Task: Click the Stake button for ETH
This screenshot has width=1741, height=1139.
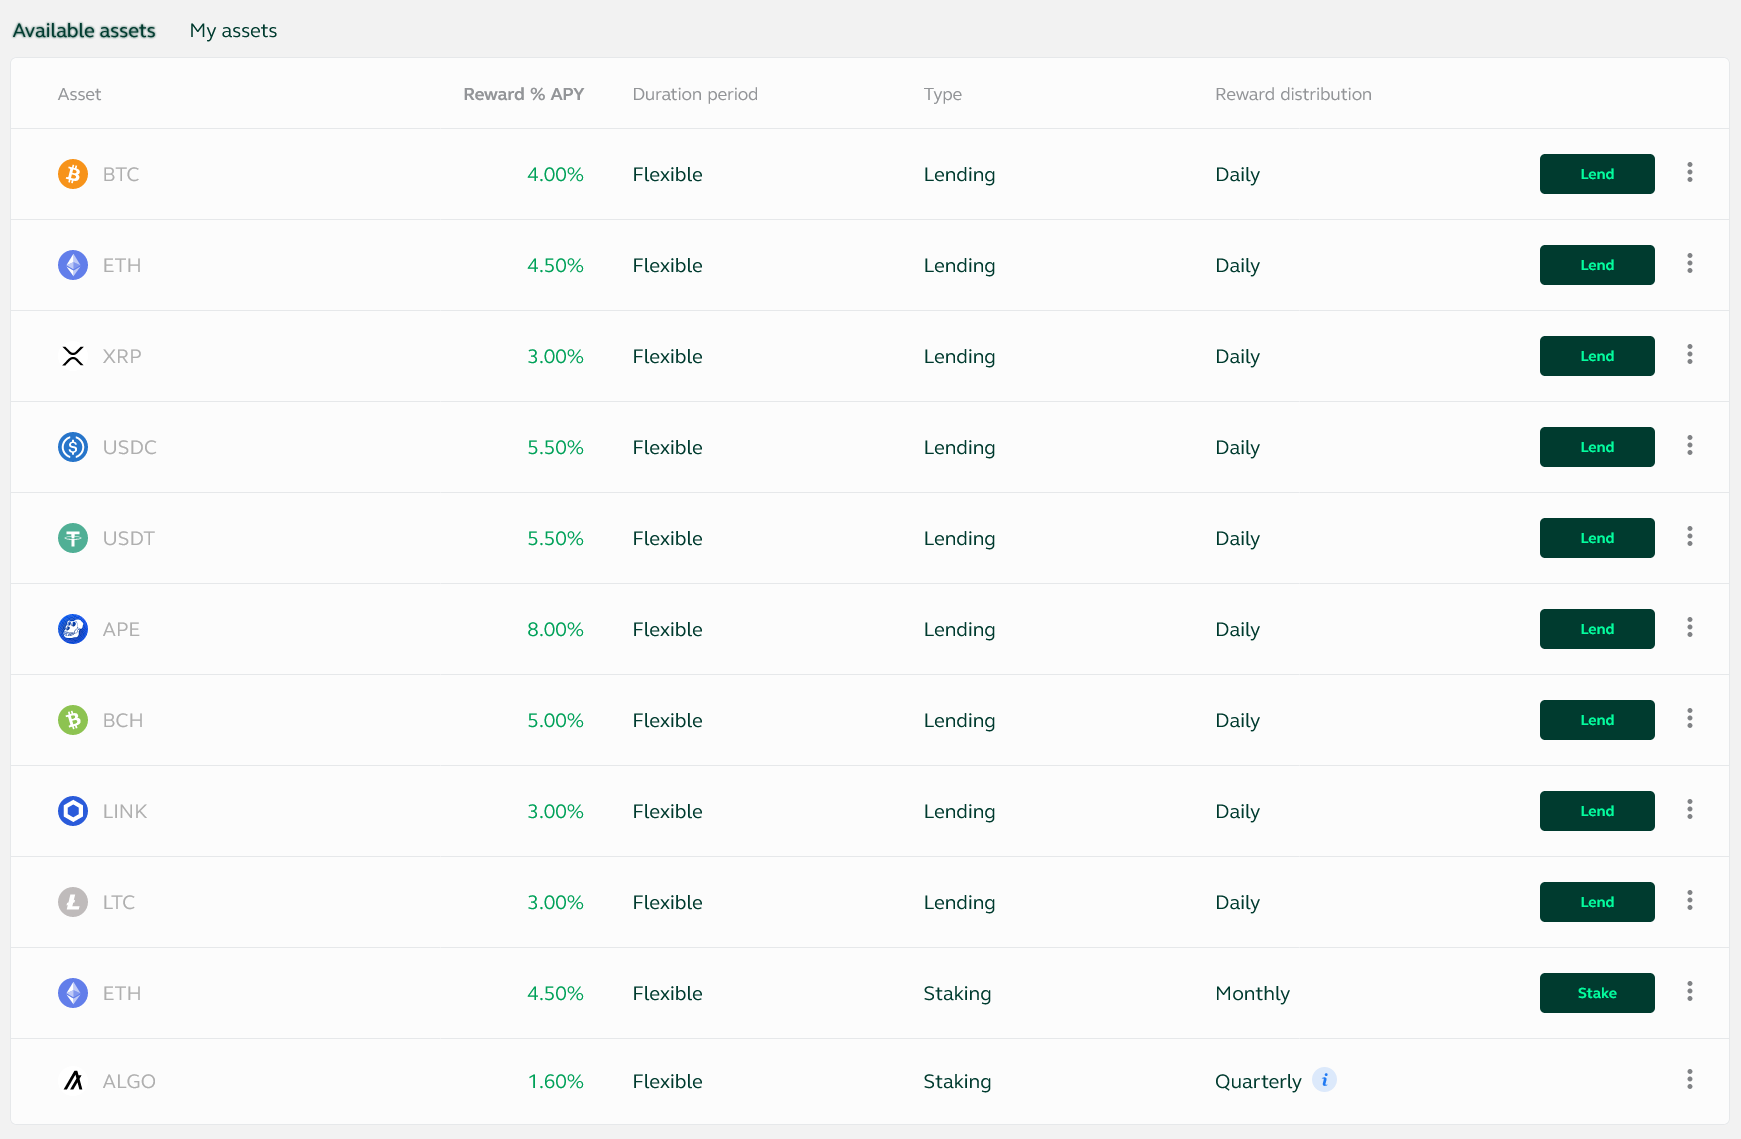Action: pos(1597,993)
